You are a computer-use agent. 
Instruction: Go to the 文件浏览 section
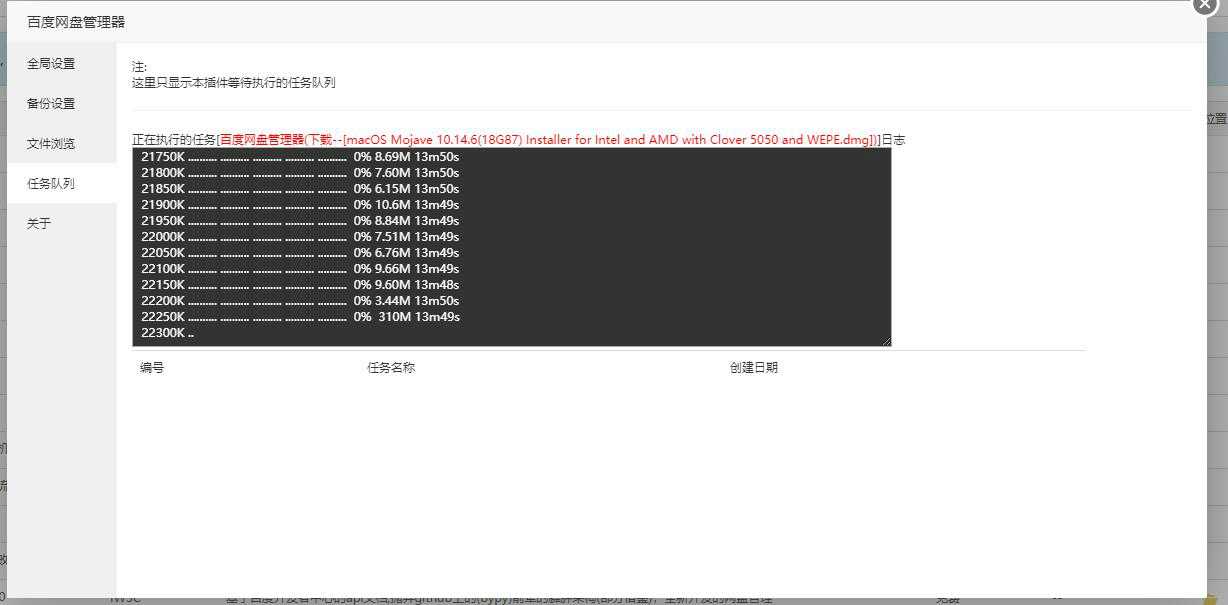click(51, 144)
